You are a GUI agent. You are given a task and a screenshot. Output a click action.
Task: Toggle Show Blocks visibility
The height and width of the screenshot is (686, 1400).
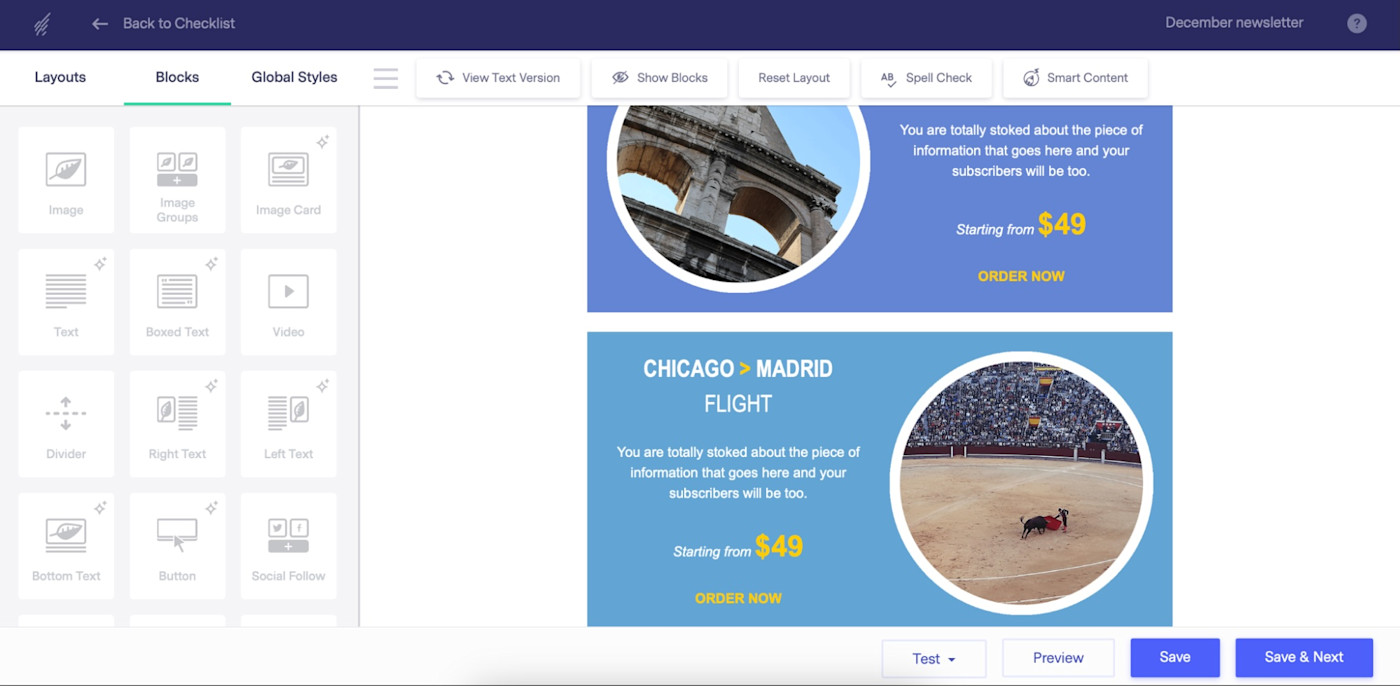660,78
